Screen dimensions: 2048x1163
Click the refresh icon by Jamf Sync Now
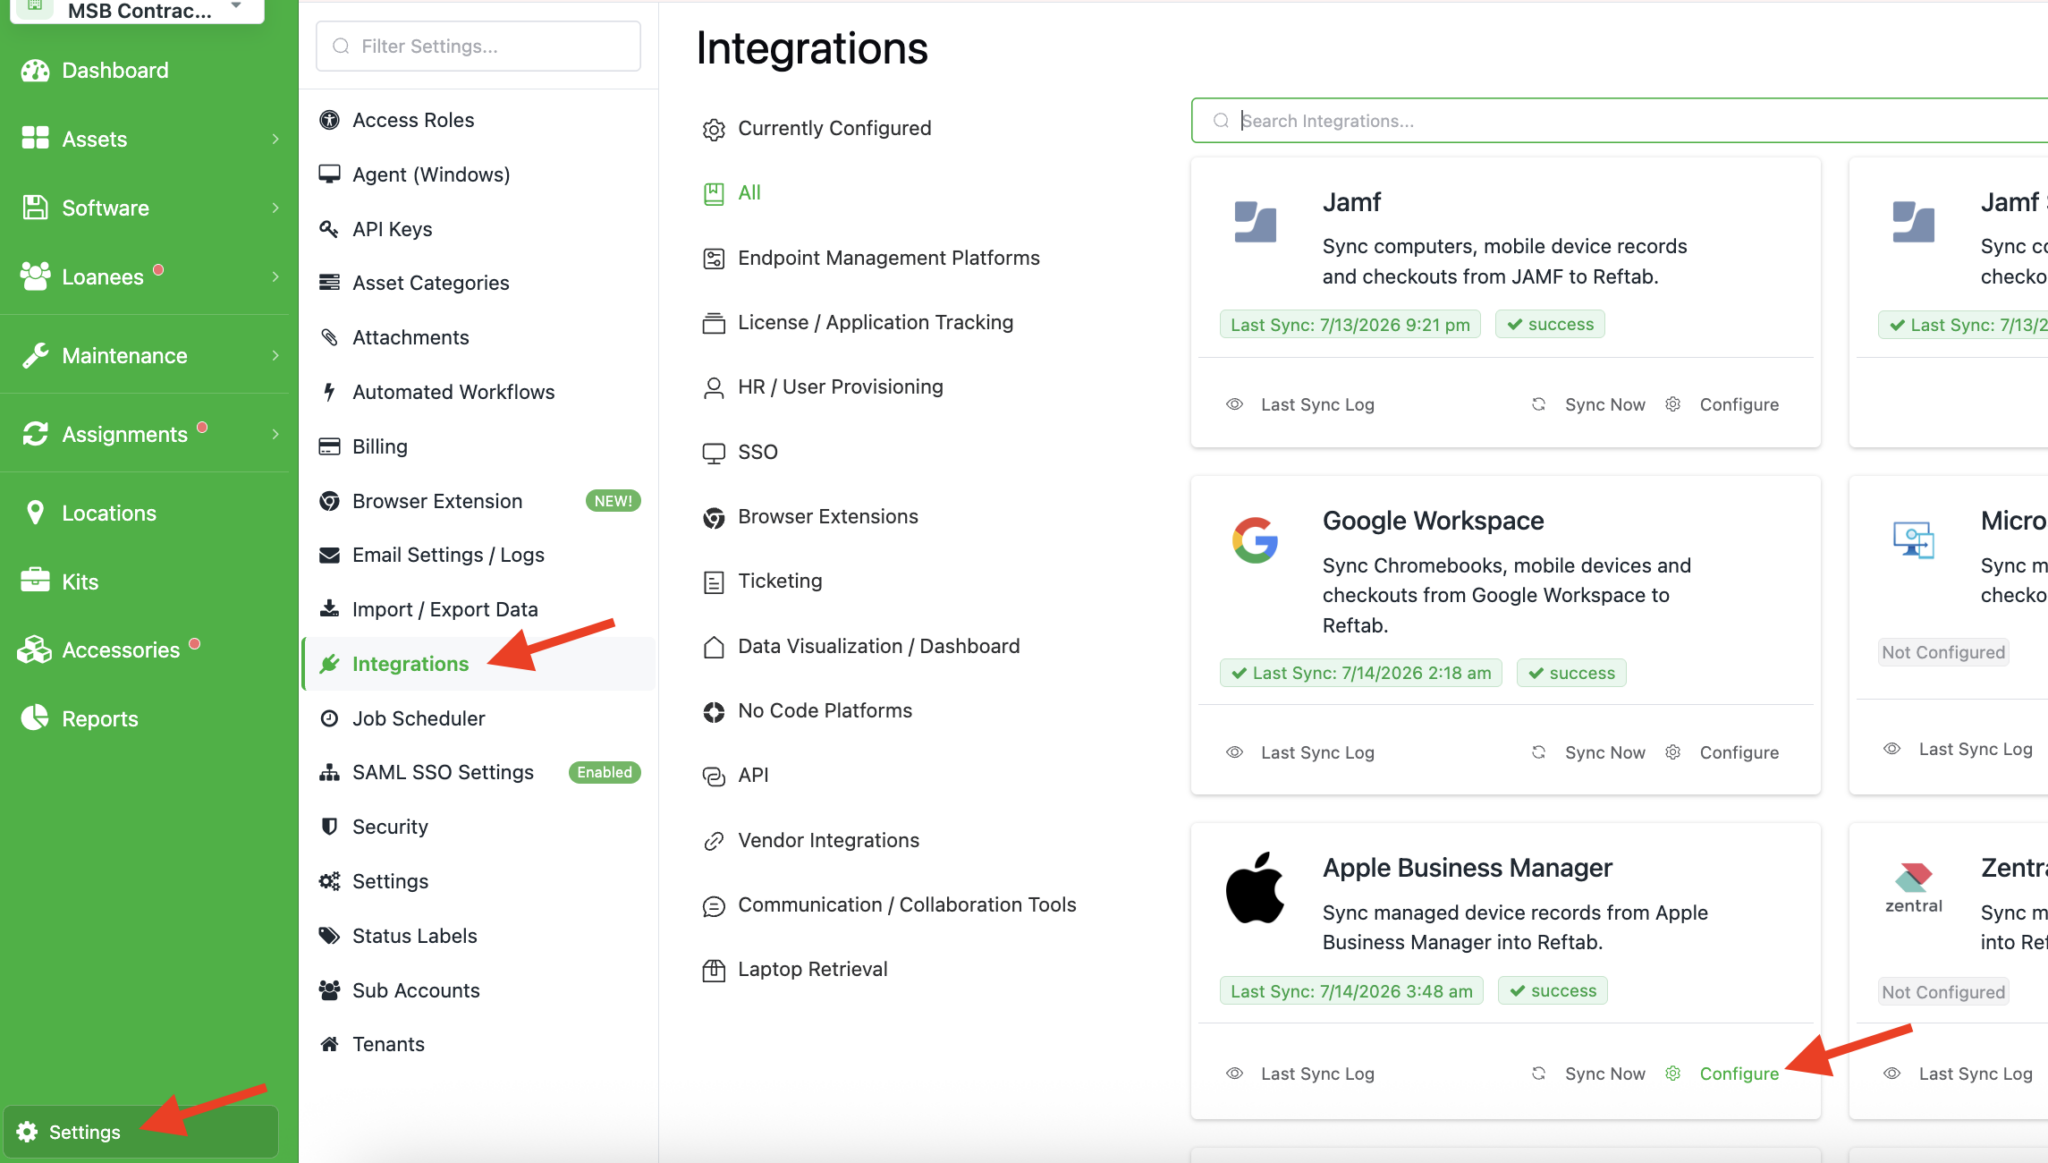pyautogui.click(x=1539, y=404)
